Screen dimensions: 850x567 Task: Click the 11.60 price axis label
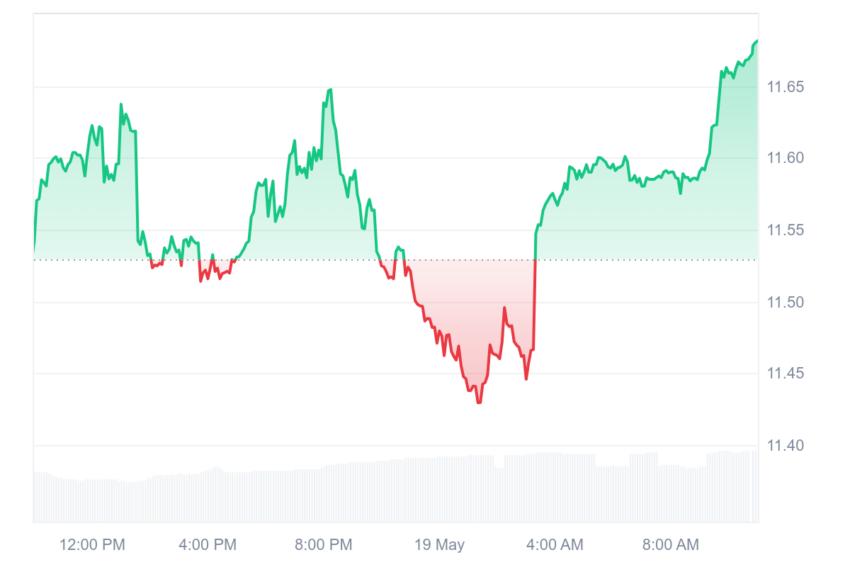(785, 158)
